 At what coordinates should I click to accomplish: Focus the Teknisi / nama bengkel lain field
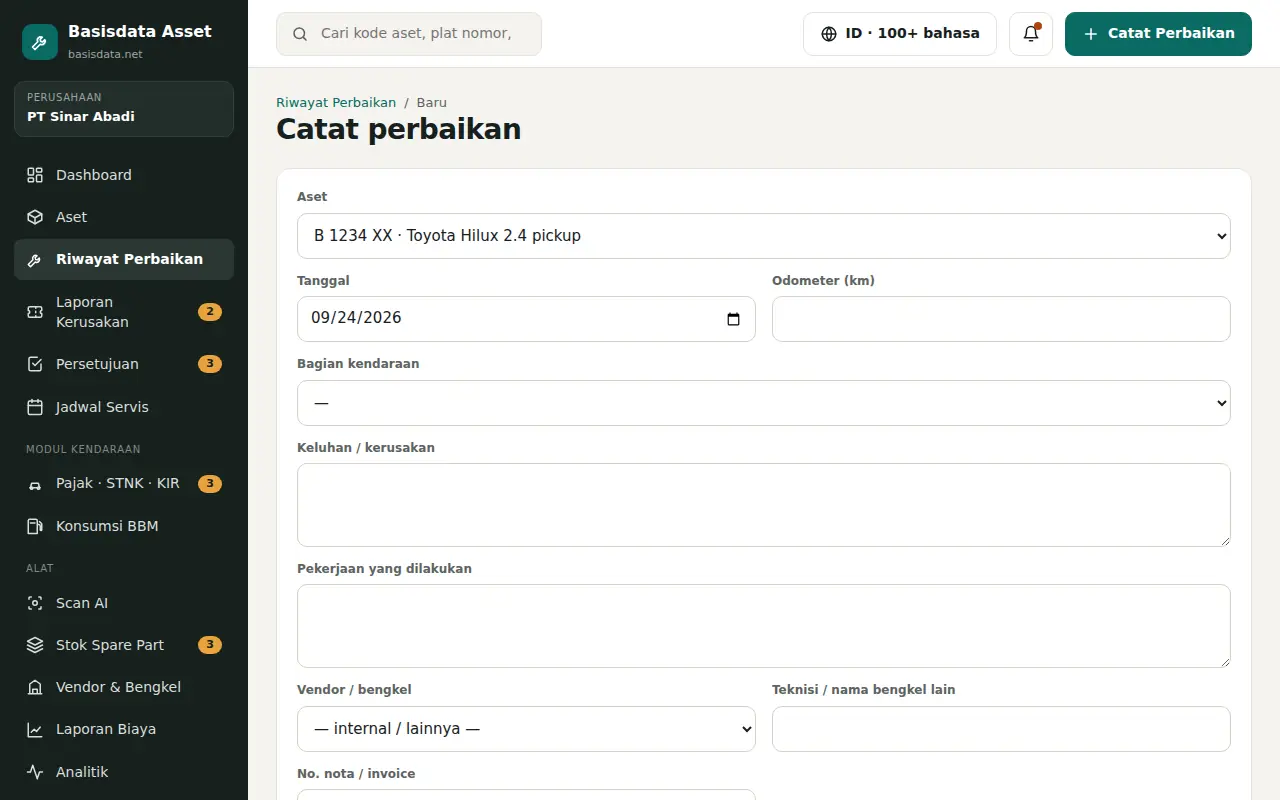[1001, 729]
